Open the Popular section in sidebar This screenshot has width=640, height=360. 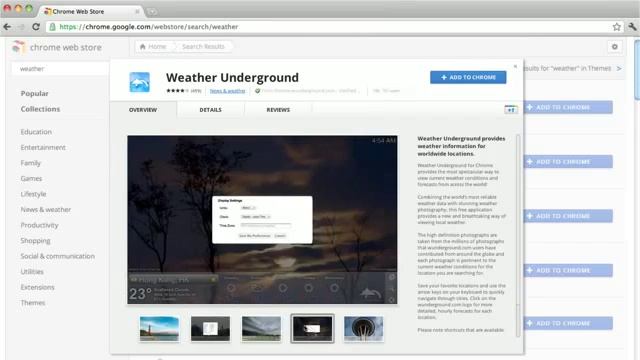pyautogui.click(x=34, y=93)
